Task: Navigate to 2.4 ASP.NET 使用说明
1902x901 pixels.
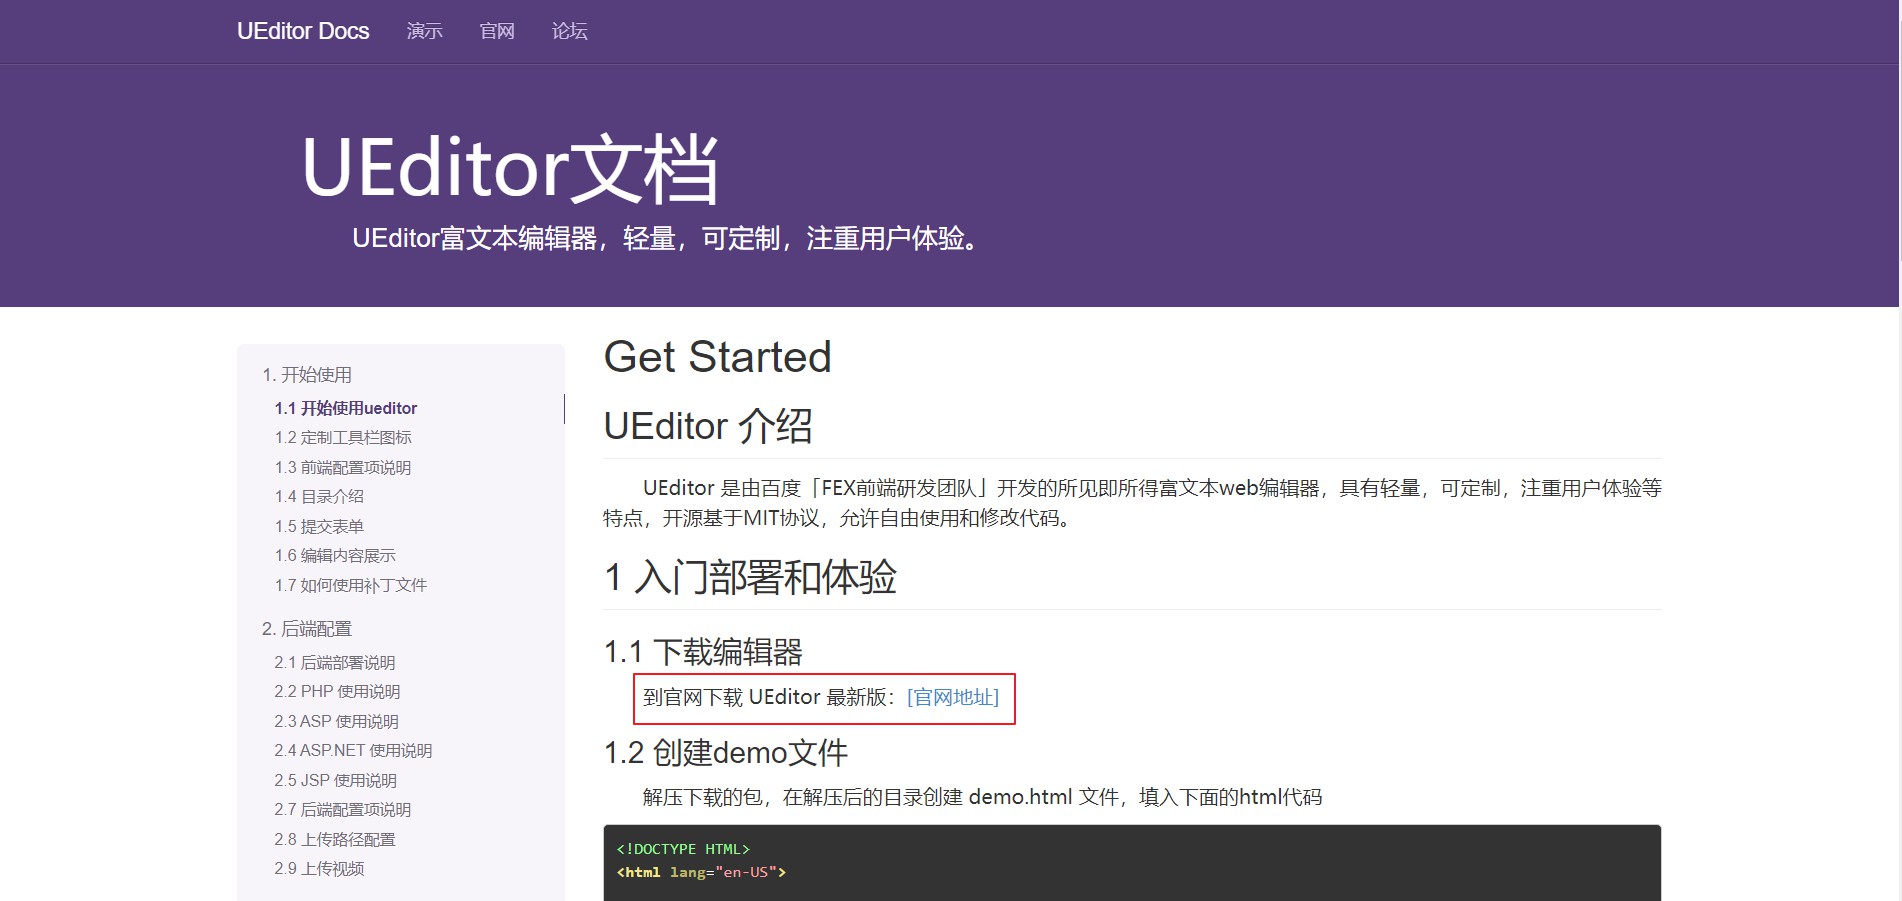Action: point(353,750)
